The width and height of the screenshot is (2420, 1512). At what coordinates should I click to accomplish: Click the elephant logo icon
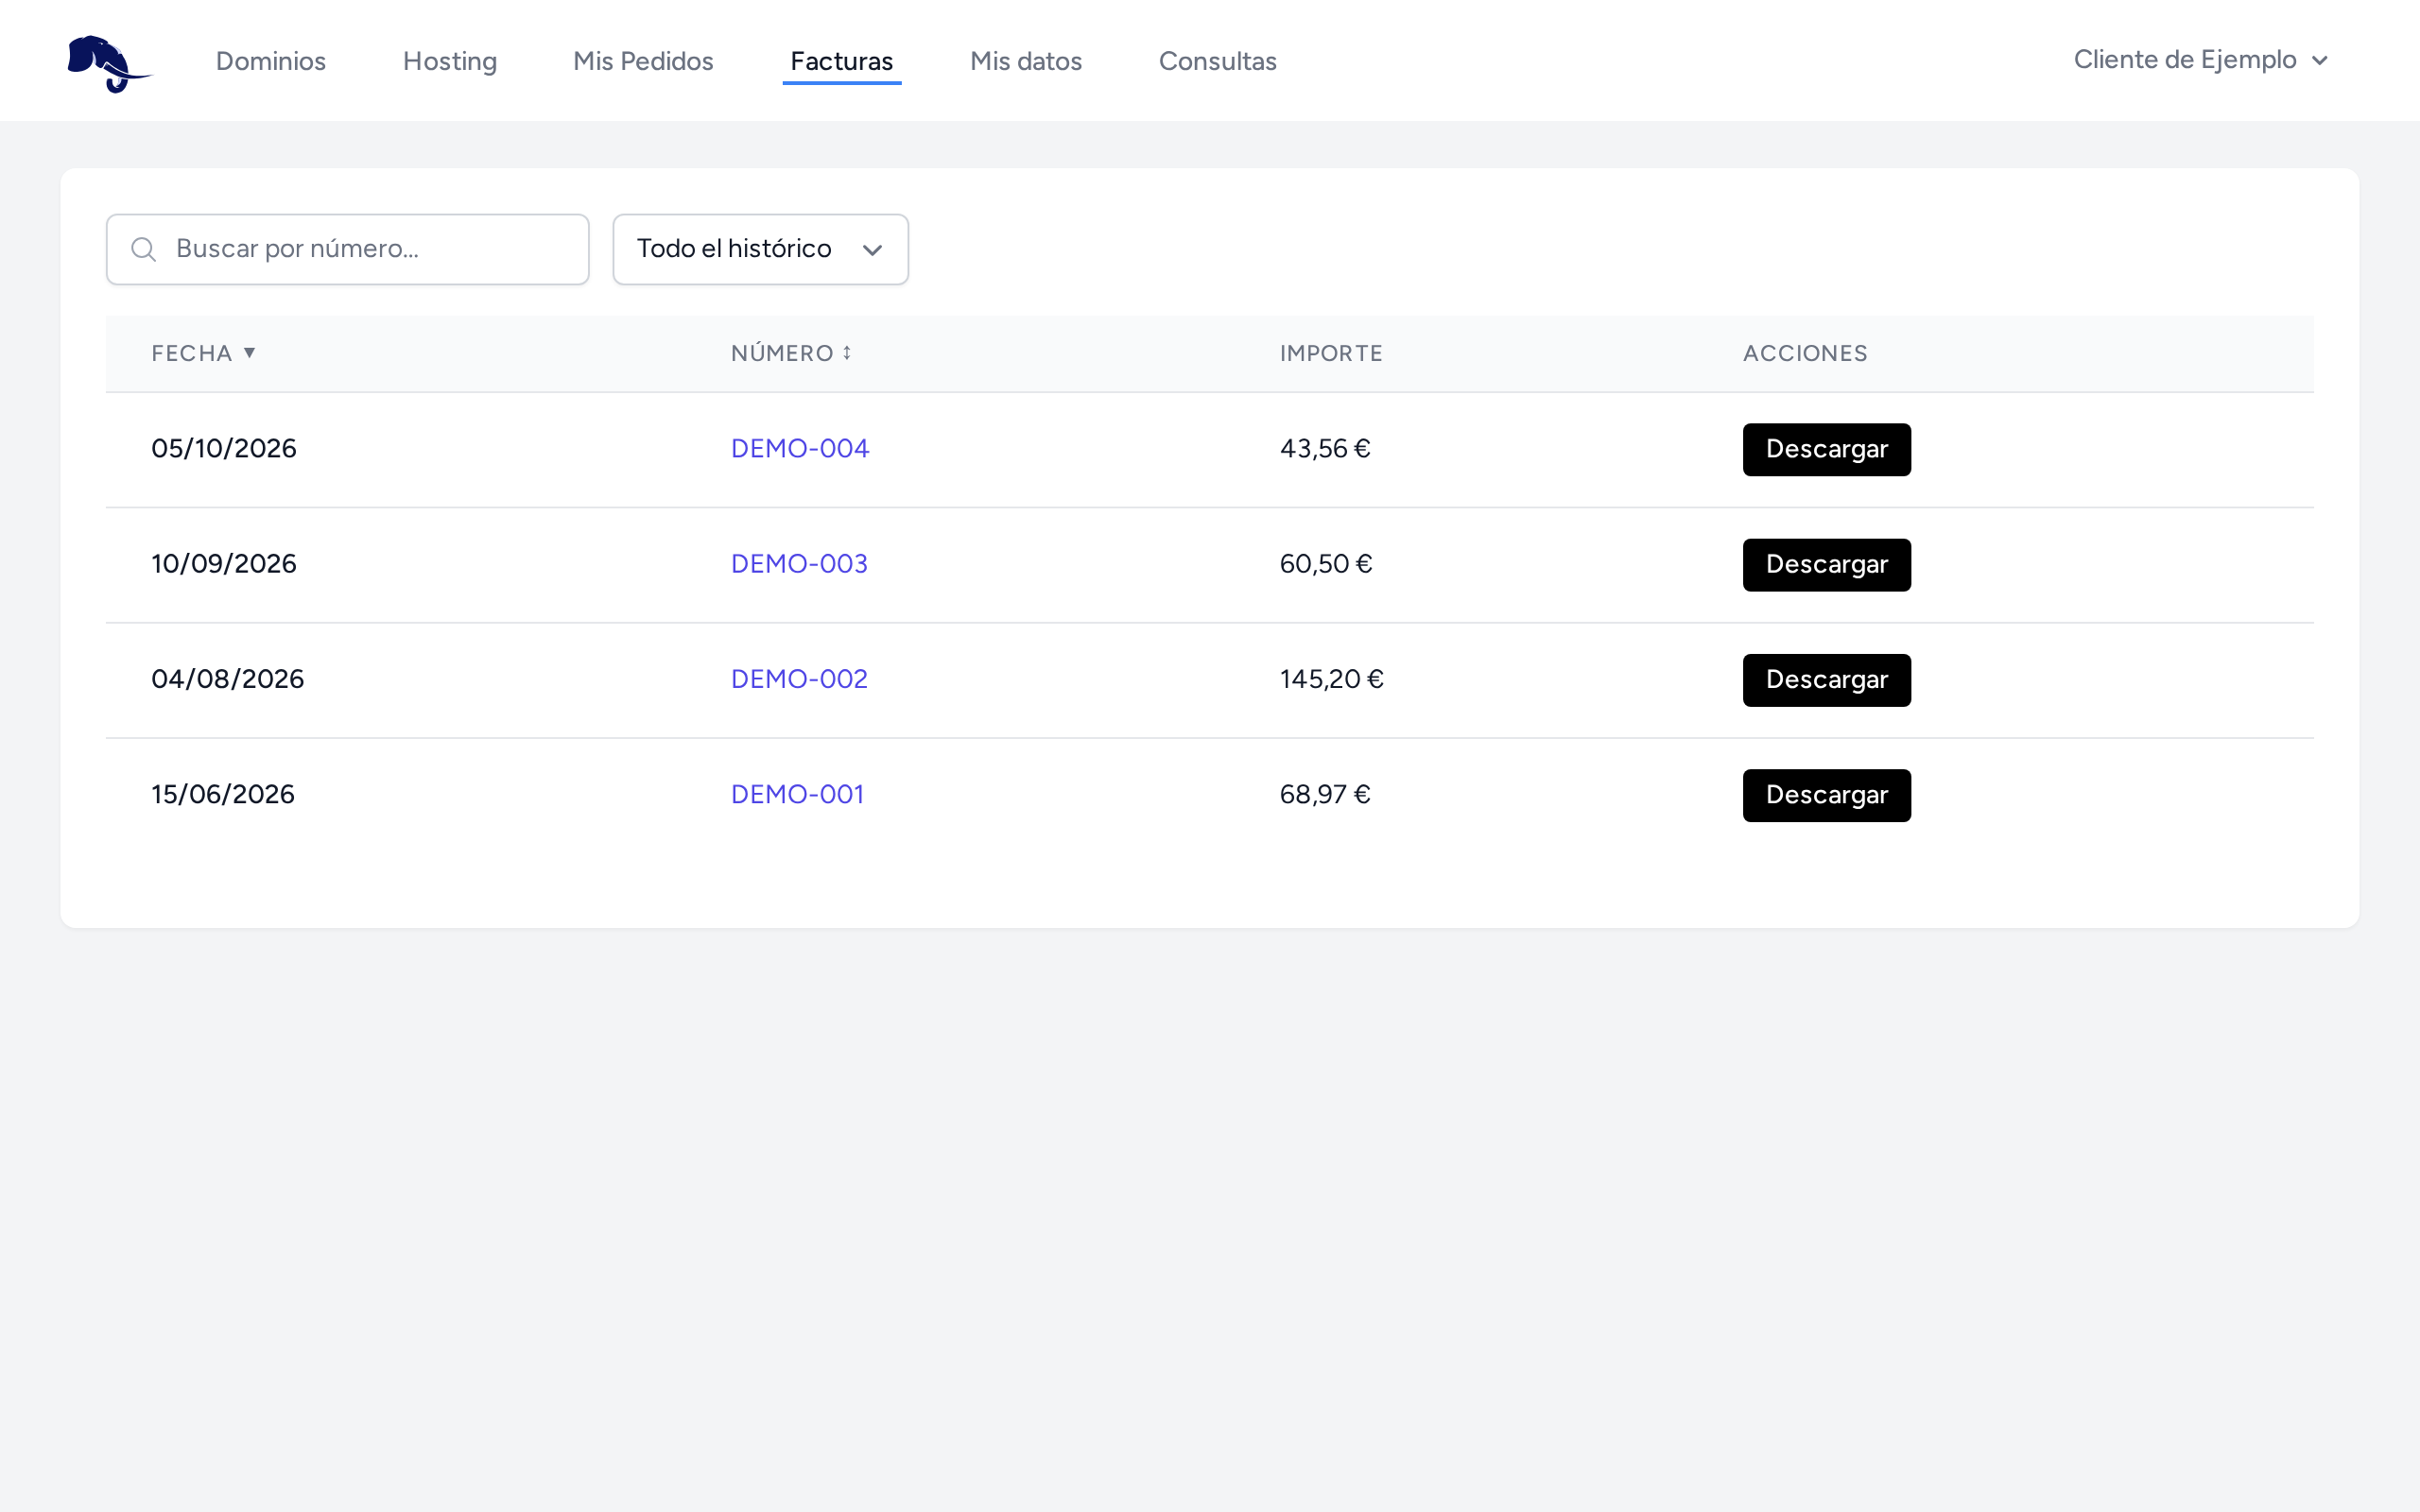click(x=109, y=63)
